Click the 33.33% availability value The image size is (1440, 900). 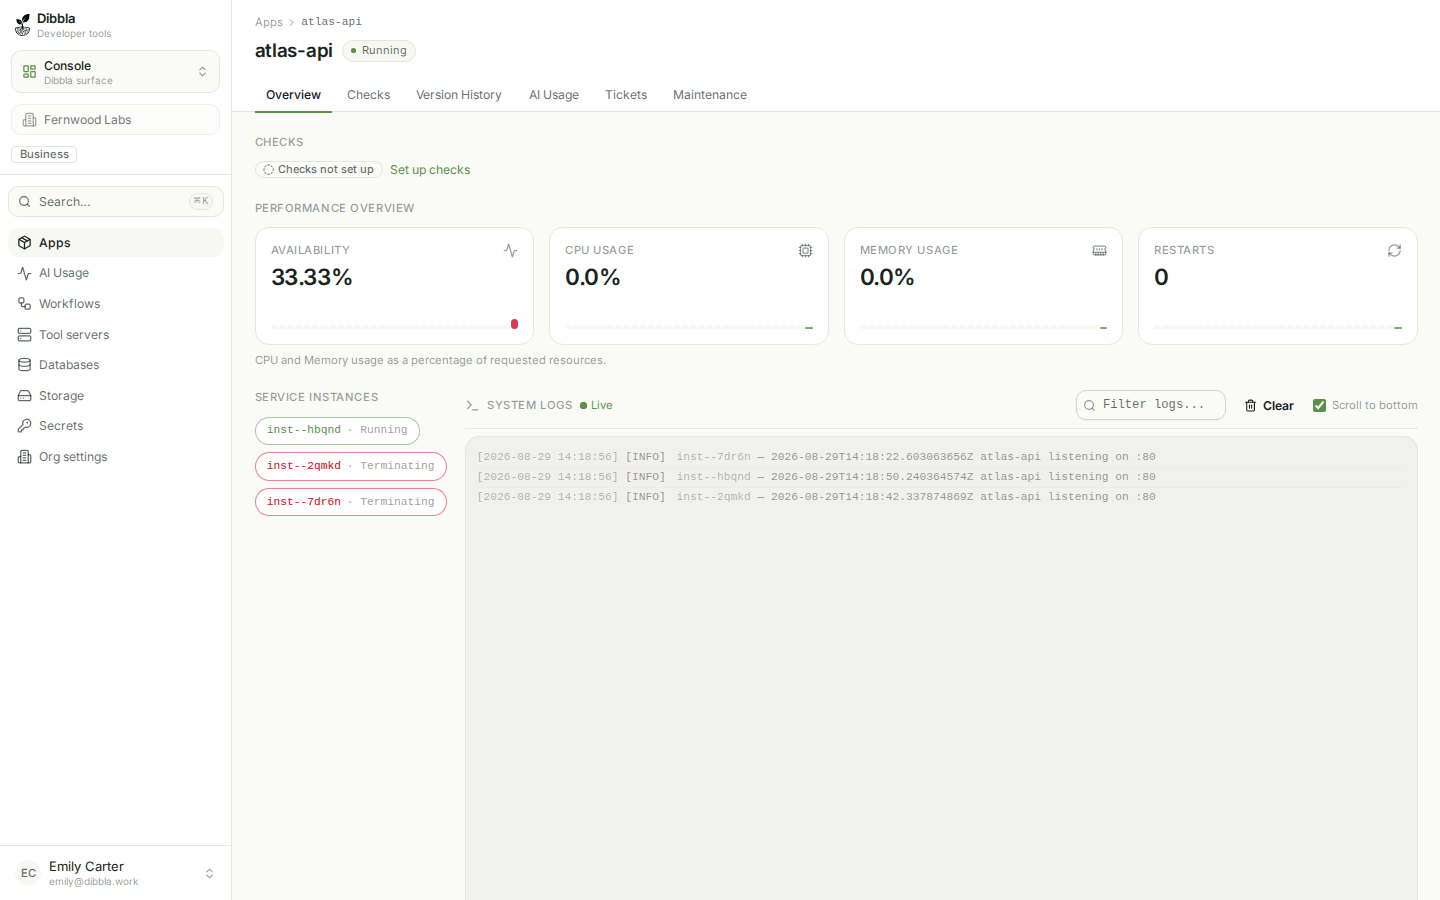[x=312, y=278]
